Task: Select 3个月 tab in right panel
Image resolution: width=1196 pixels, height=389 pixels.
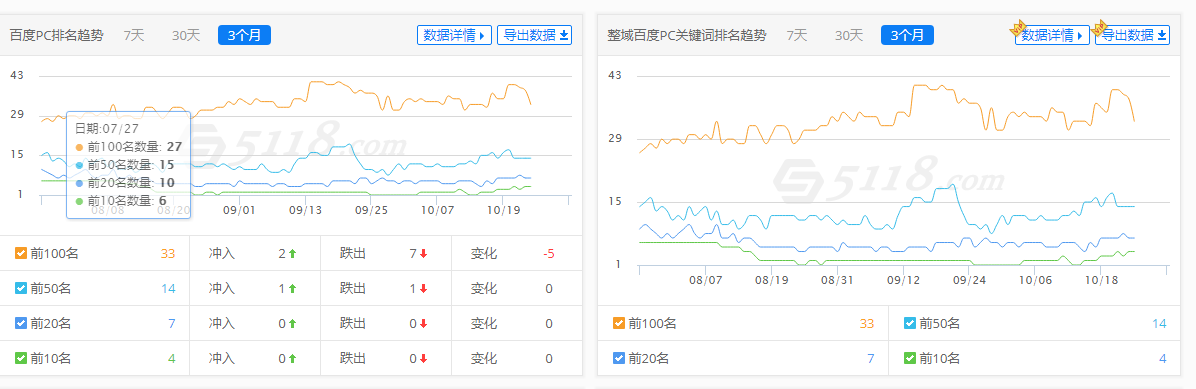Action: click(907, 35)
